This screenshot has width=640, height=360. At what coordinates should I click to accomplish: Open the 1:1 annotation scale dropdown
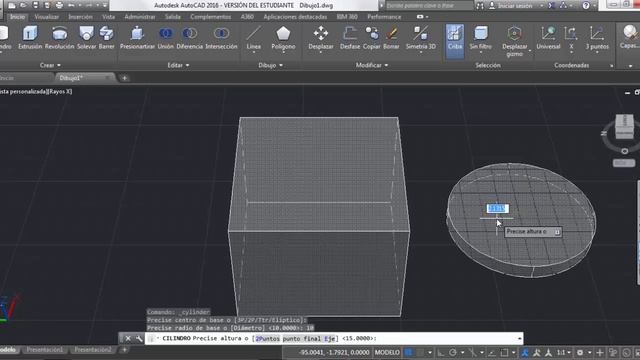pyautogui.click(x=563, y=352)
